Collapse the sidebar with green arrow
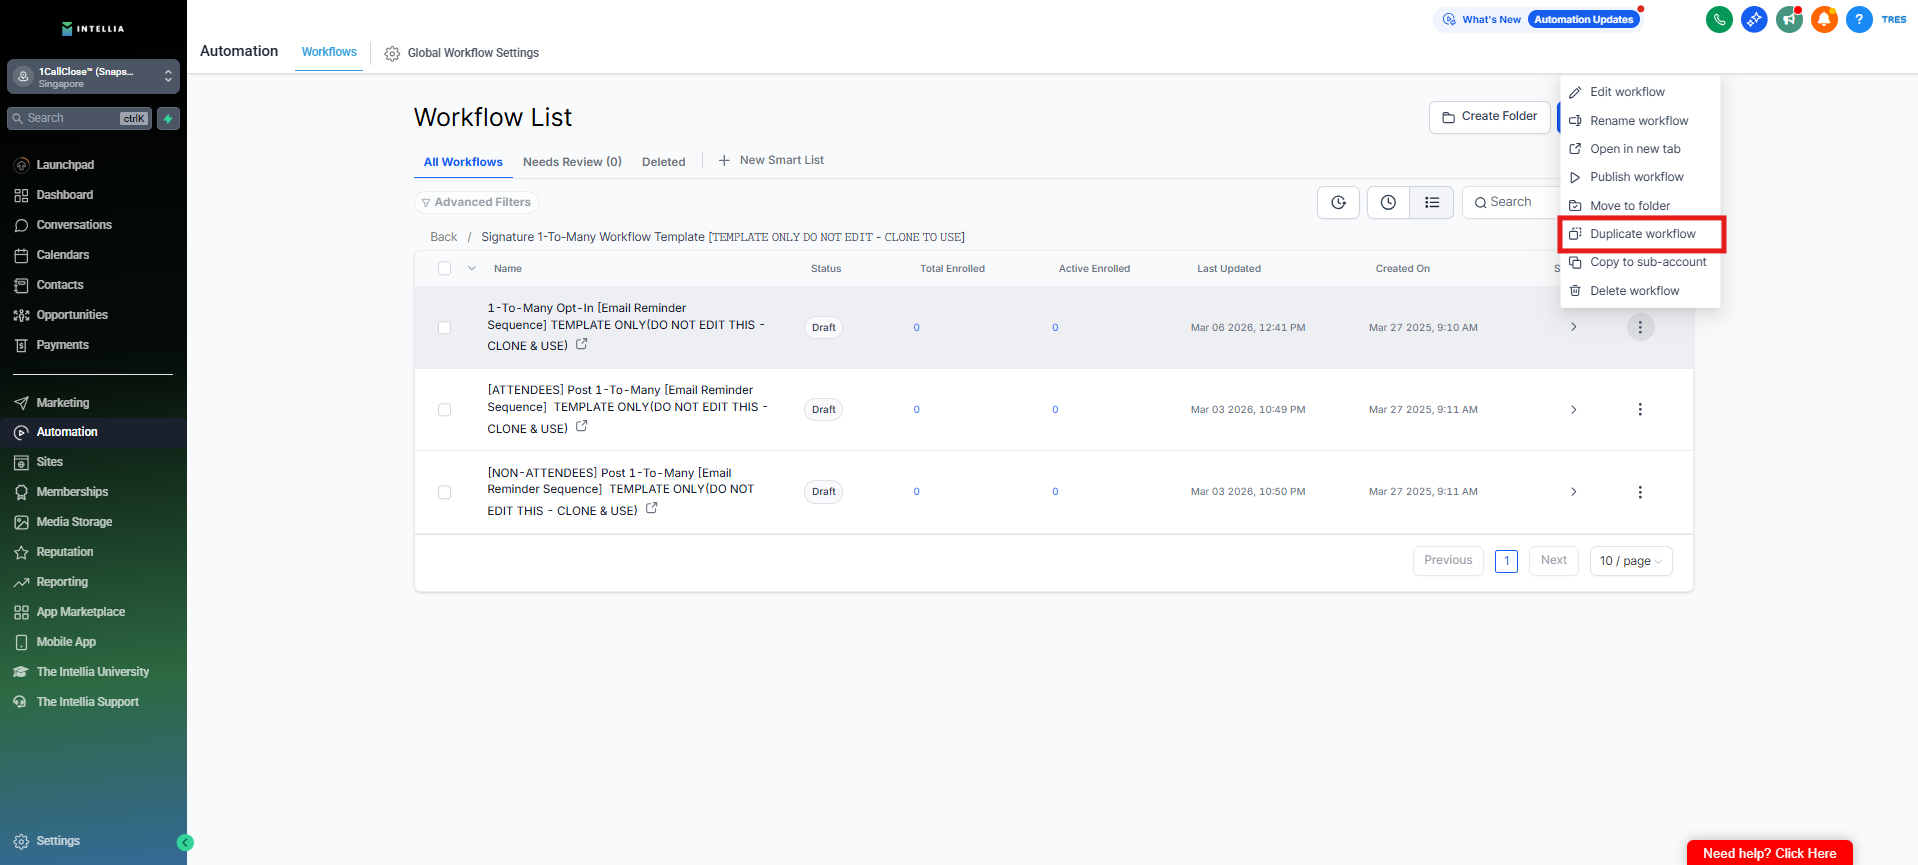This screenshot has width=1918, height=865. point(185,843)
